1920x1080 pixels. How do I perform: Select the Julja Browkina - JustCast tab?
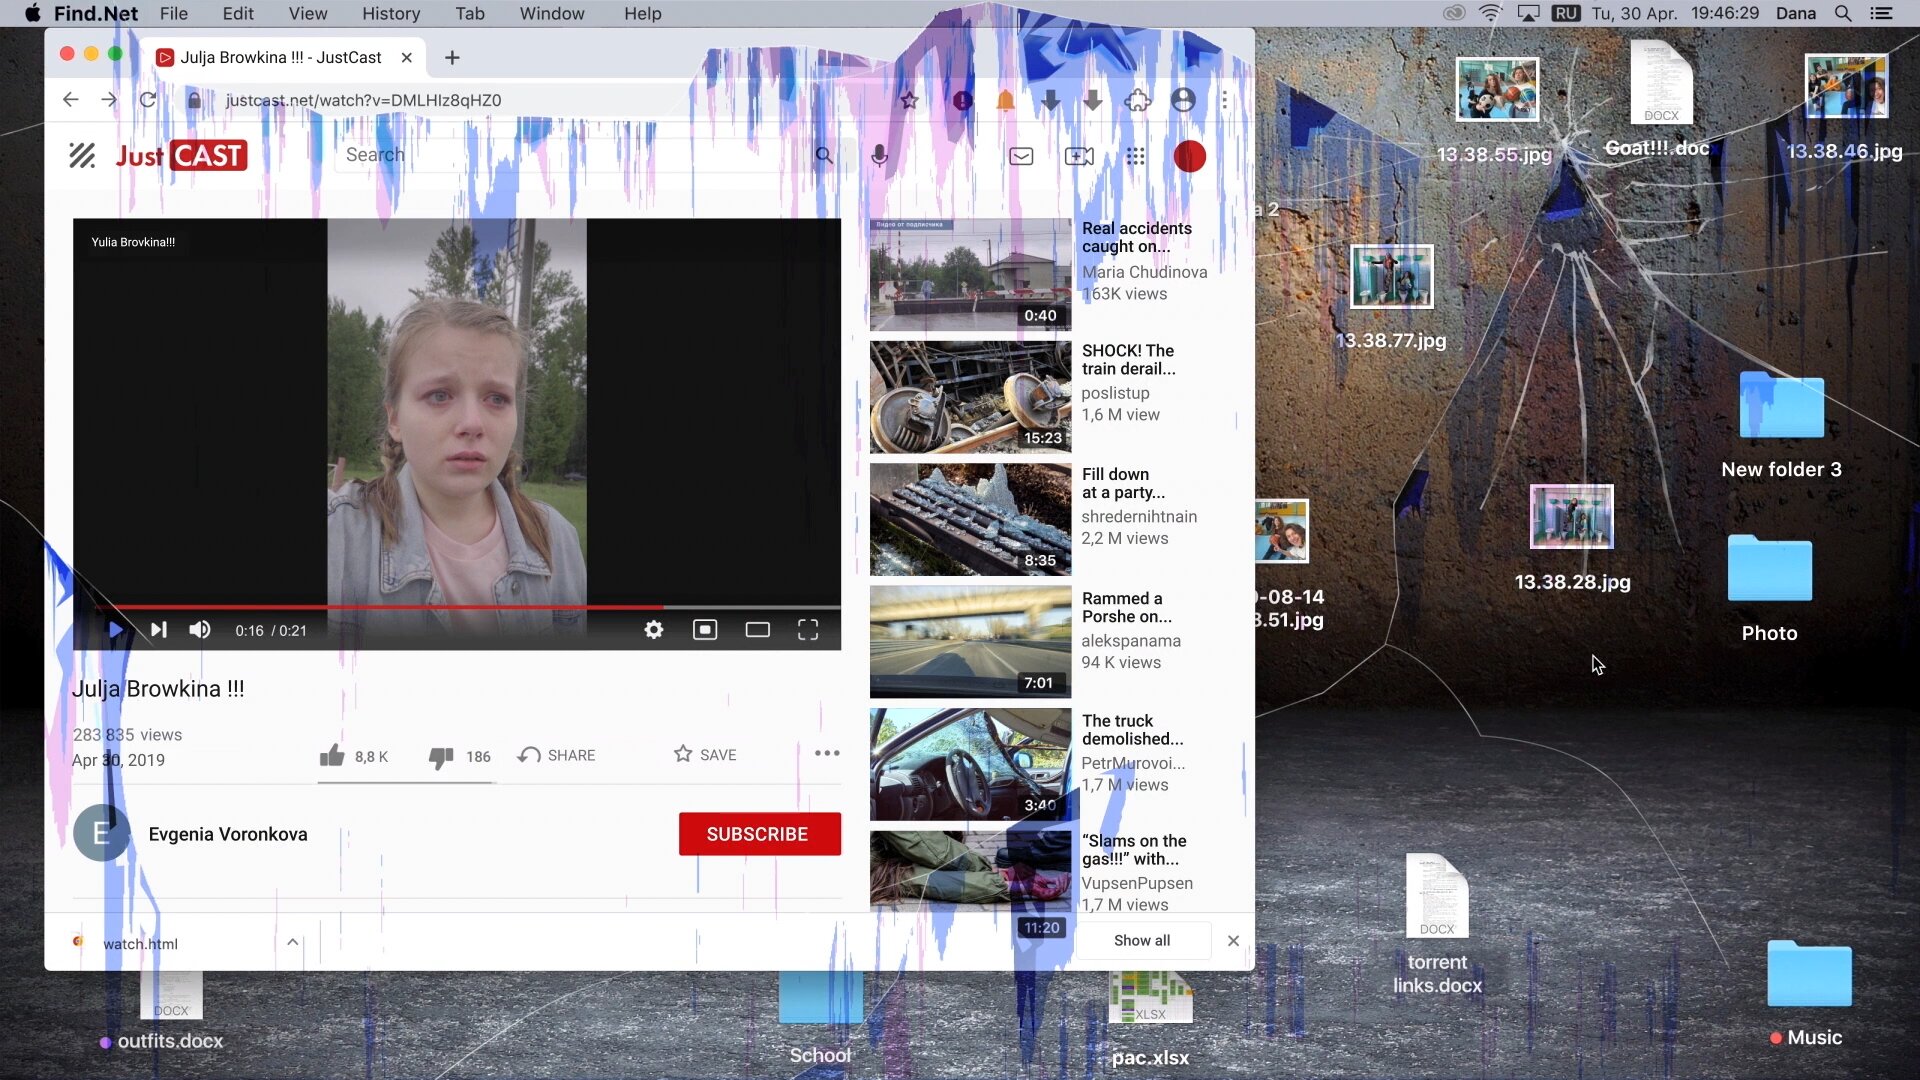coord(282,58)
